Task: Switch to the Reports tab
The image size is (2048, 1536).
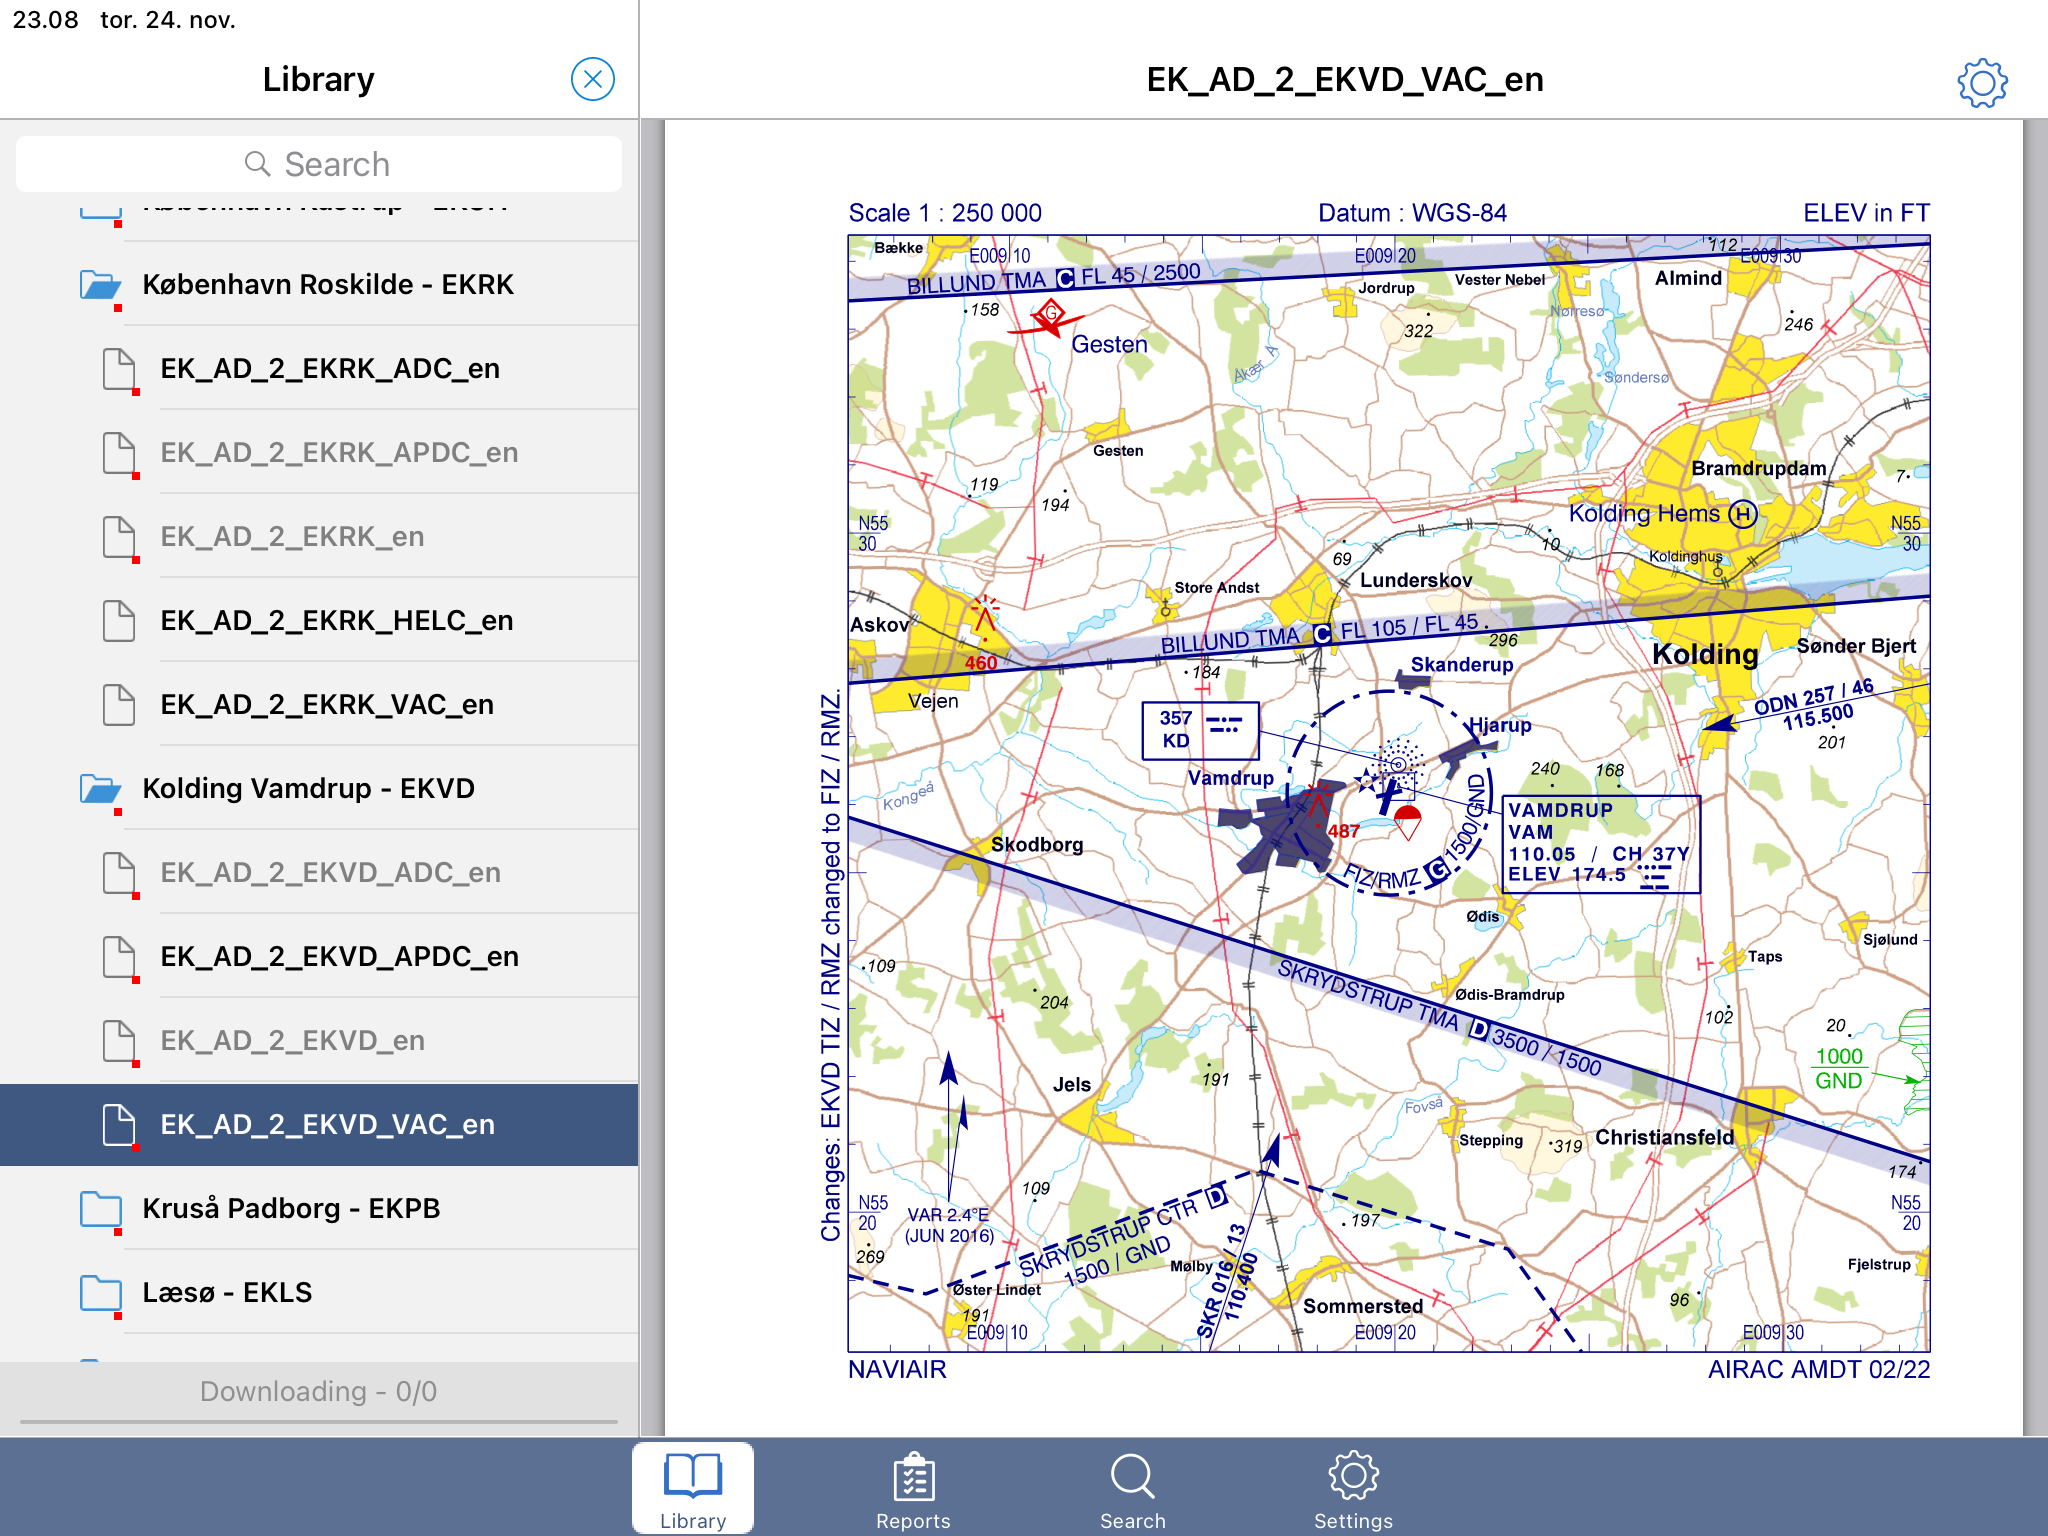Action: point(913,1489)
